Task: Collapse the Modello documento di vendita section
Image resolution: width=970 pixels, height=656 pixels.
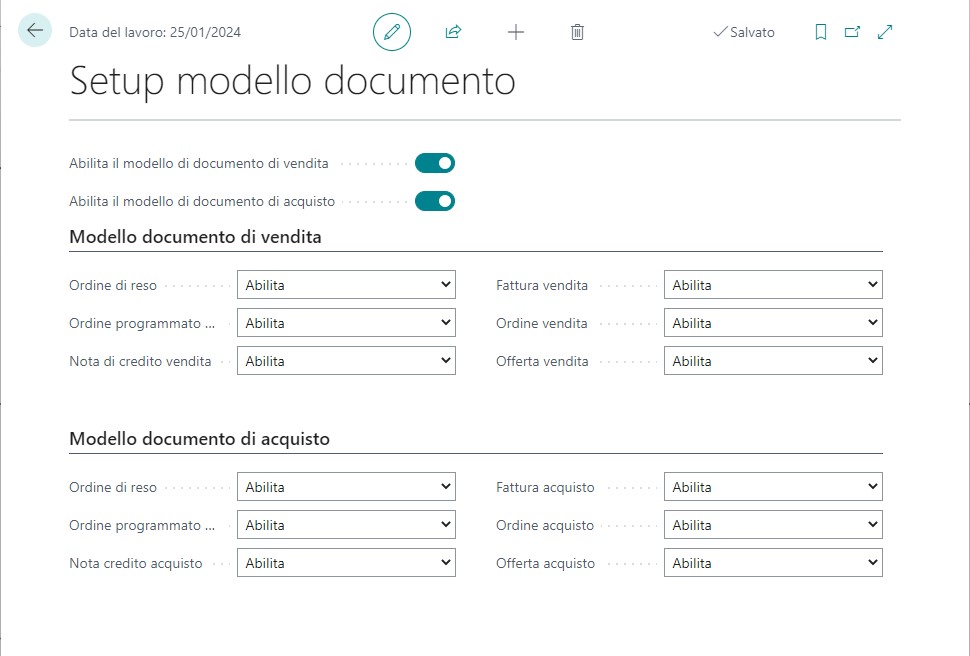Action: 195,237
